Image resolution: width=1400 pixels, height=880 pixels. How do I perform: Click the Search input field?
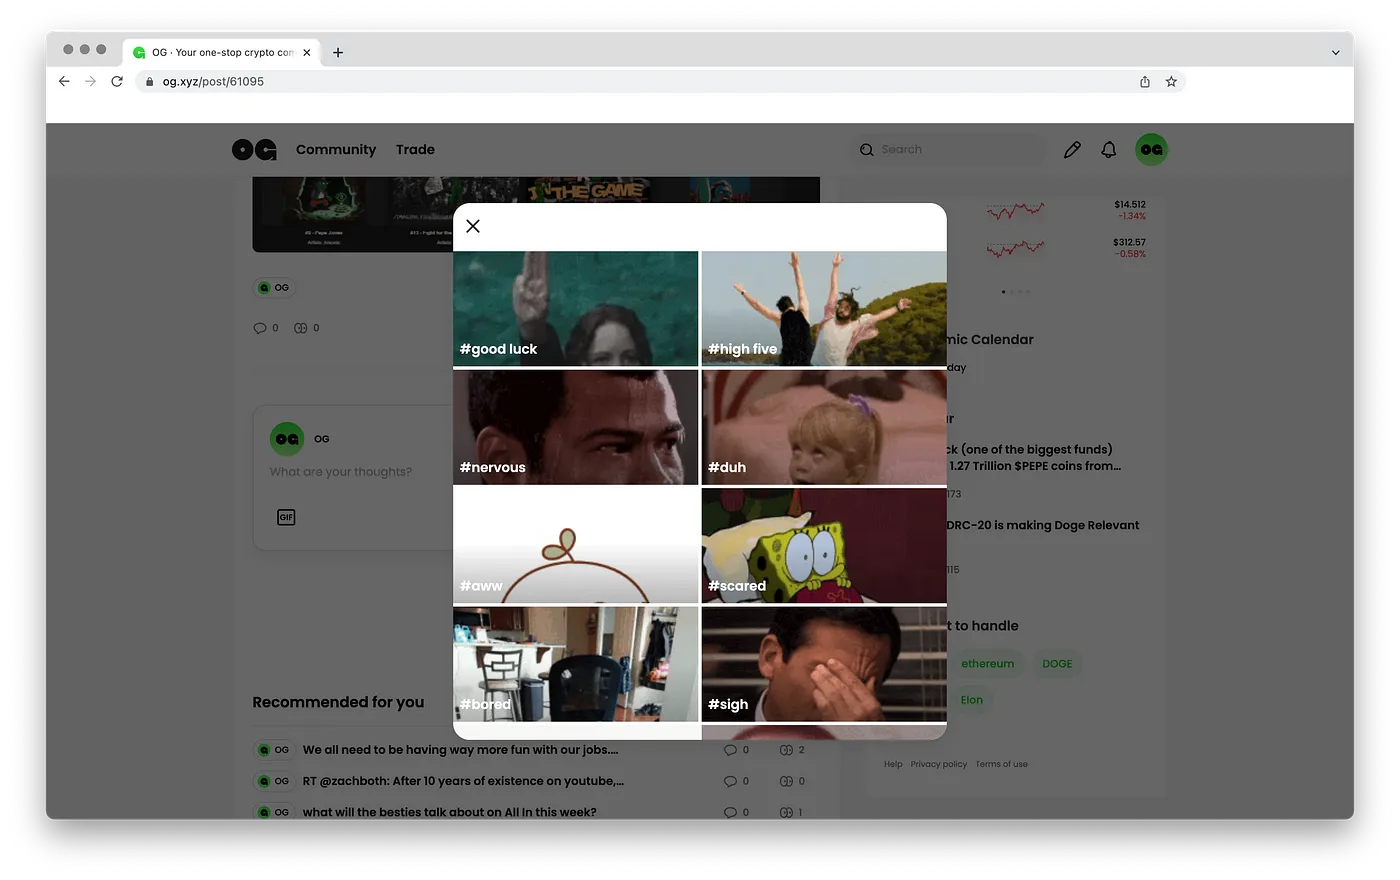click(950, 150)
